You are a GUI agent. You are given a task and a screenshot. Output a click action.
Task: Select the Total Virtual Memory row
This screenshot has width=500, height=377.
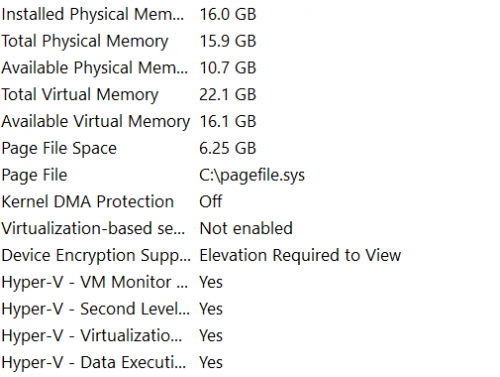tap(250, 95)
